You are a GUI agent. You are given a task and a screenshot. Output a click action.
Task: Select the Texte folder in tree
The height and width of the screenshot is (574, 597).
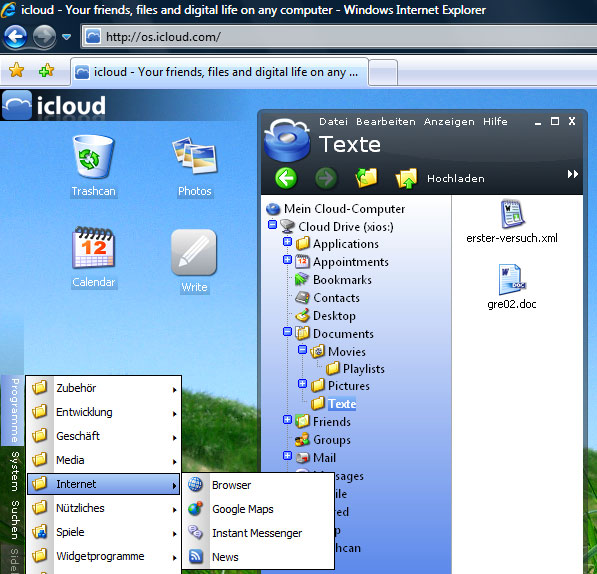coord(342,403)
